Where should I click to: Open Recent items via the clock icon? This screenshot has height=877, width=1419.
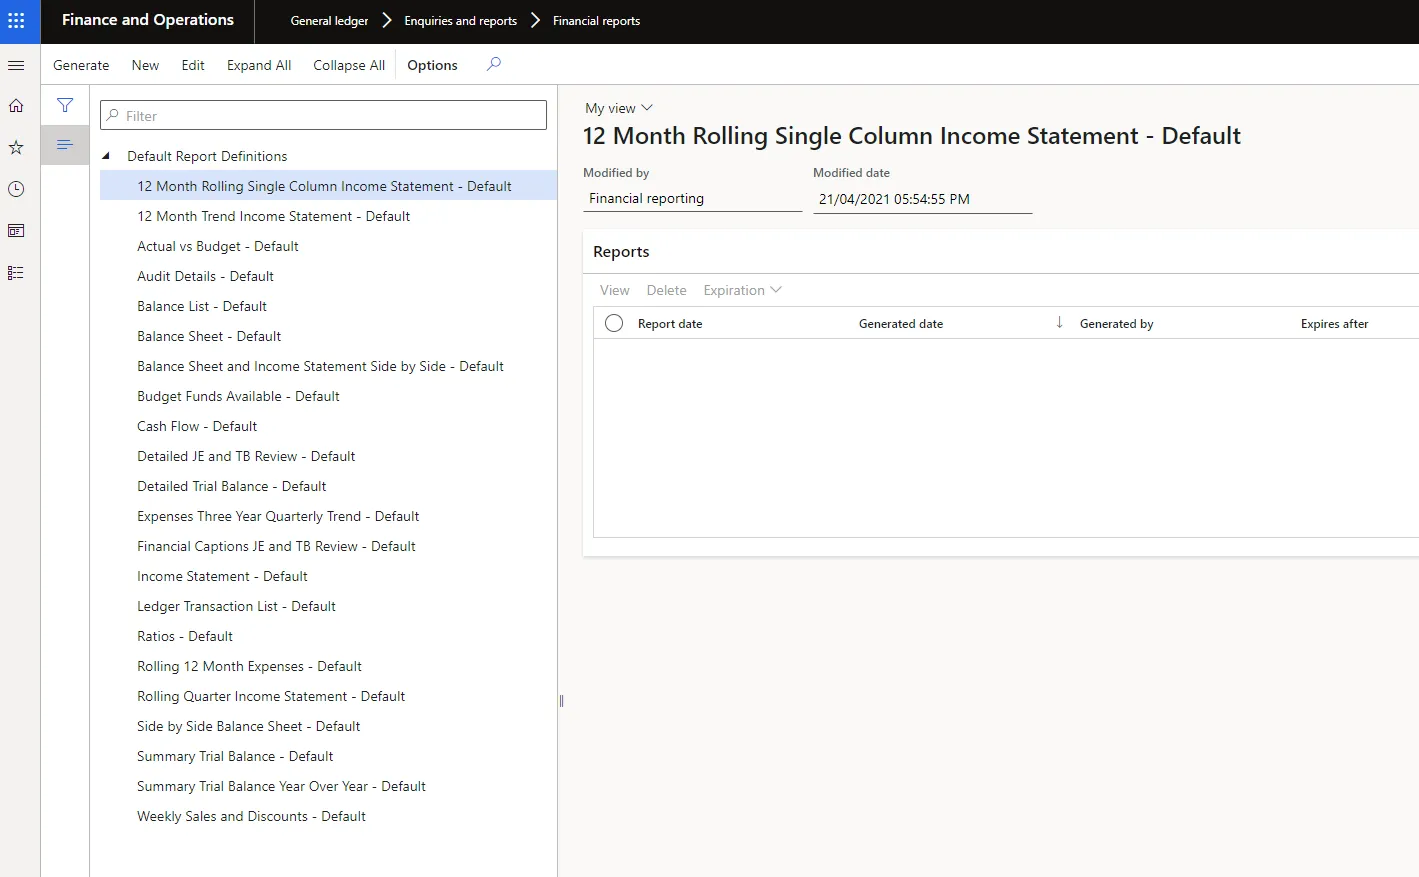pos(15,188)
